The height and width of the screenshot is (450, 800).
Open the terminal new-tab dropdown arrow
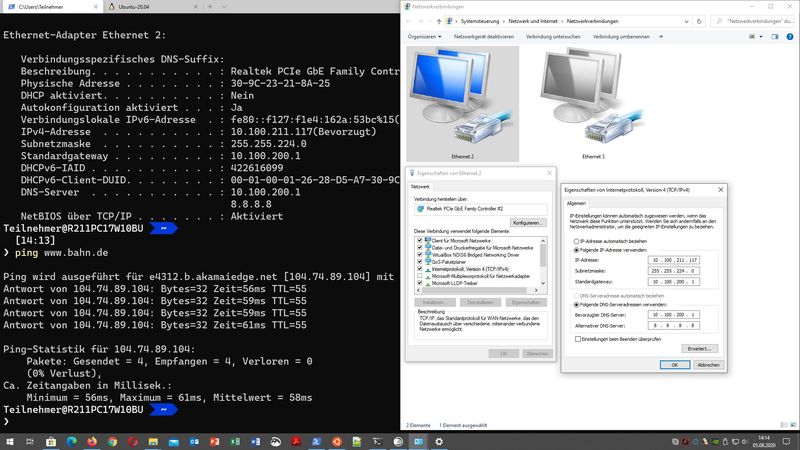[224, 7]
